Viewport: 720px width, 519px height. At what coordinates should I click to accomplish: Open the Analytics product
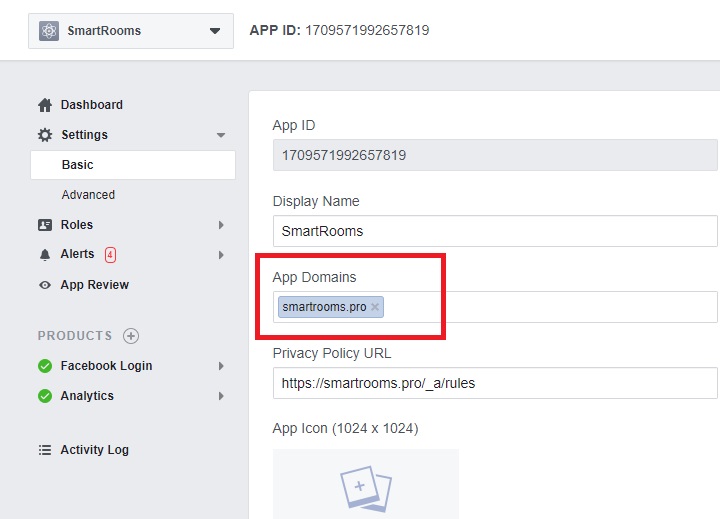87,396
